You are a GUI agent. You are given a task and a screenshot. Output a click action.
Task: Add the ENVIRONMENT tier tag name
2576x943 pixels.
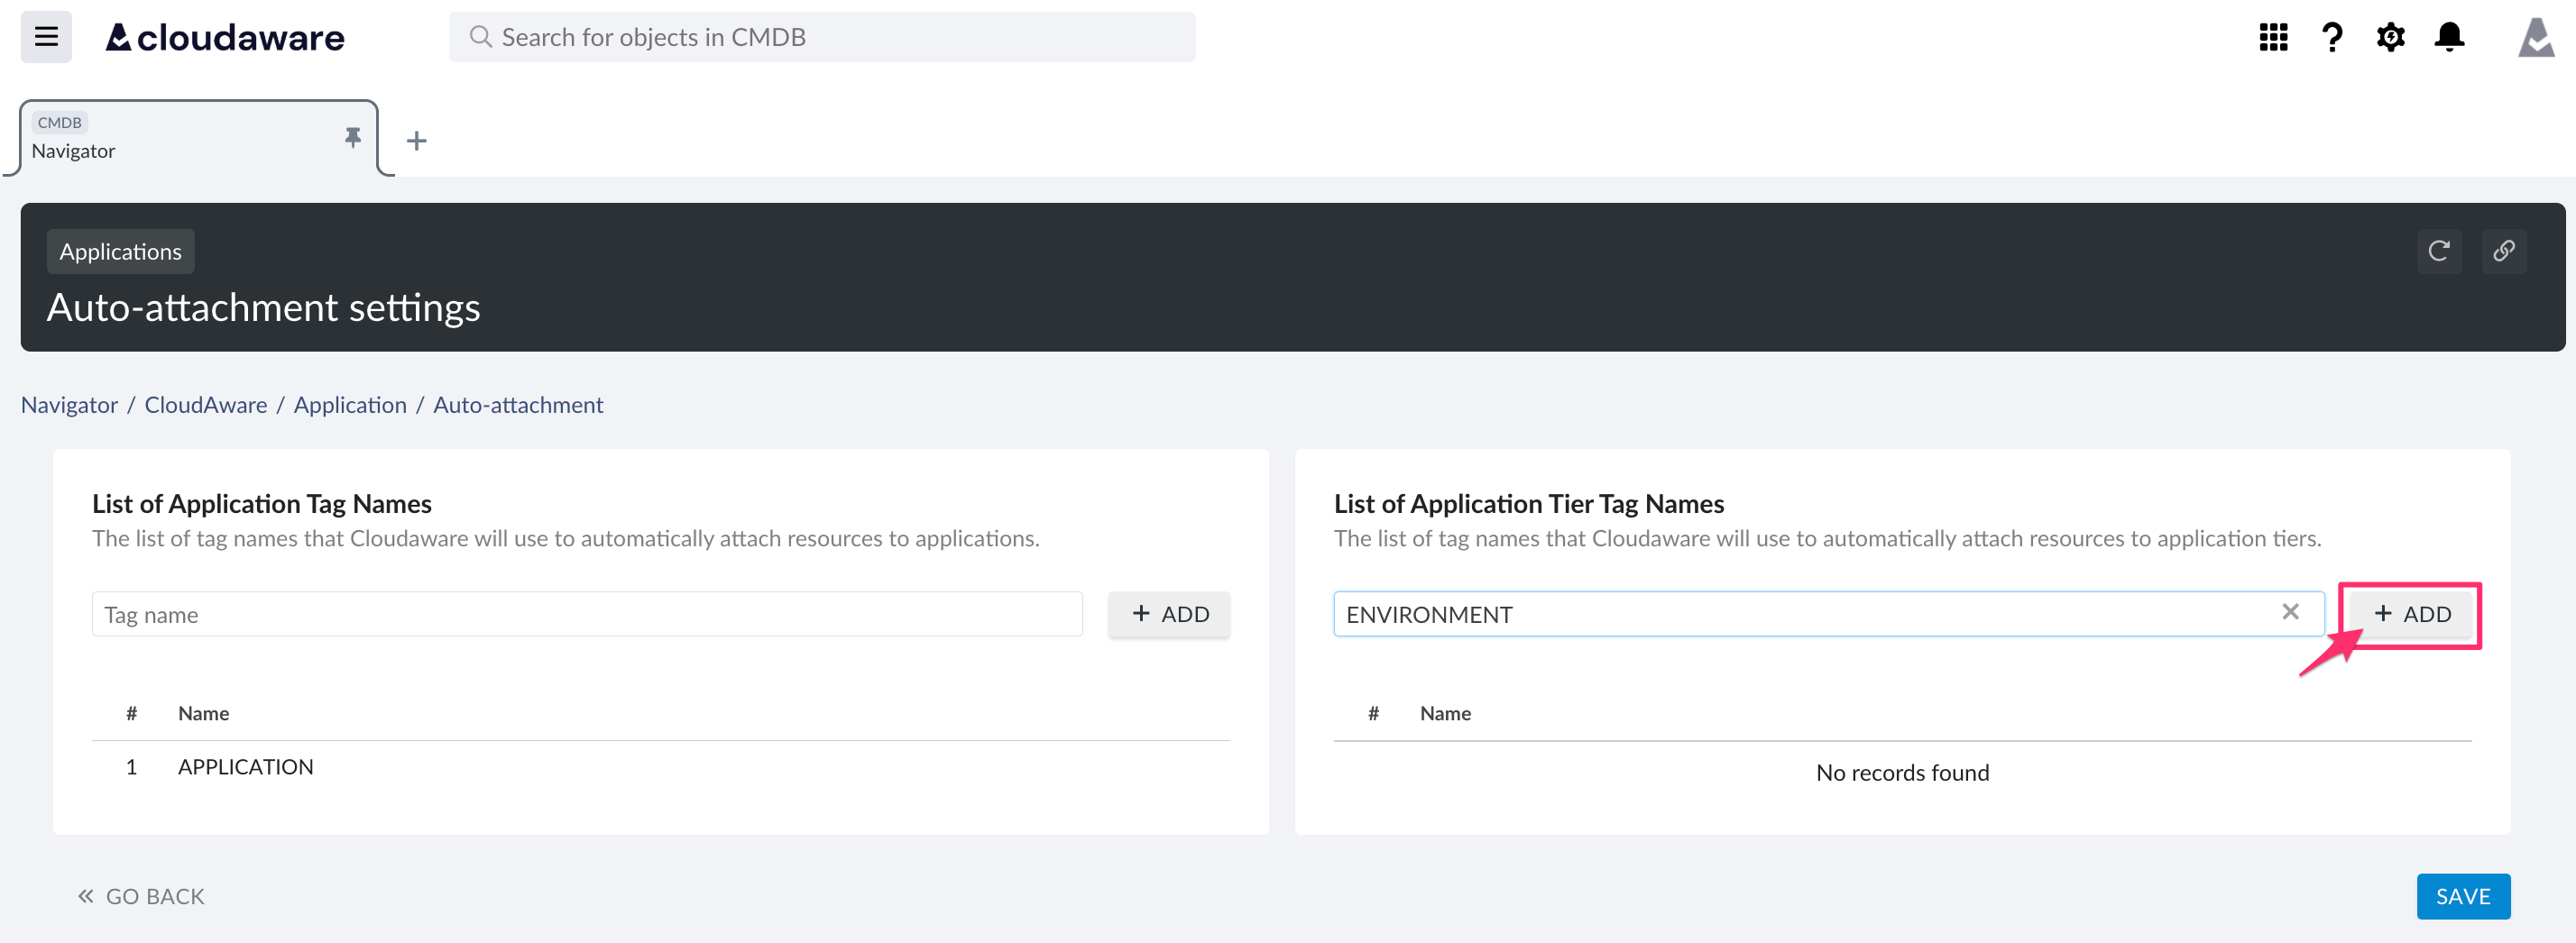2411,614
